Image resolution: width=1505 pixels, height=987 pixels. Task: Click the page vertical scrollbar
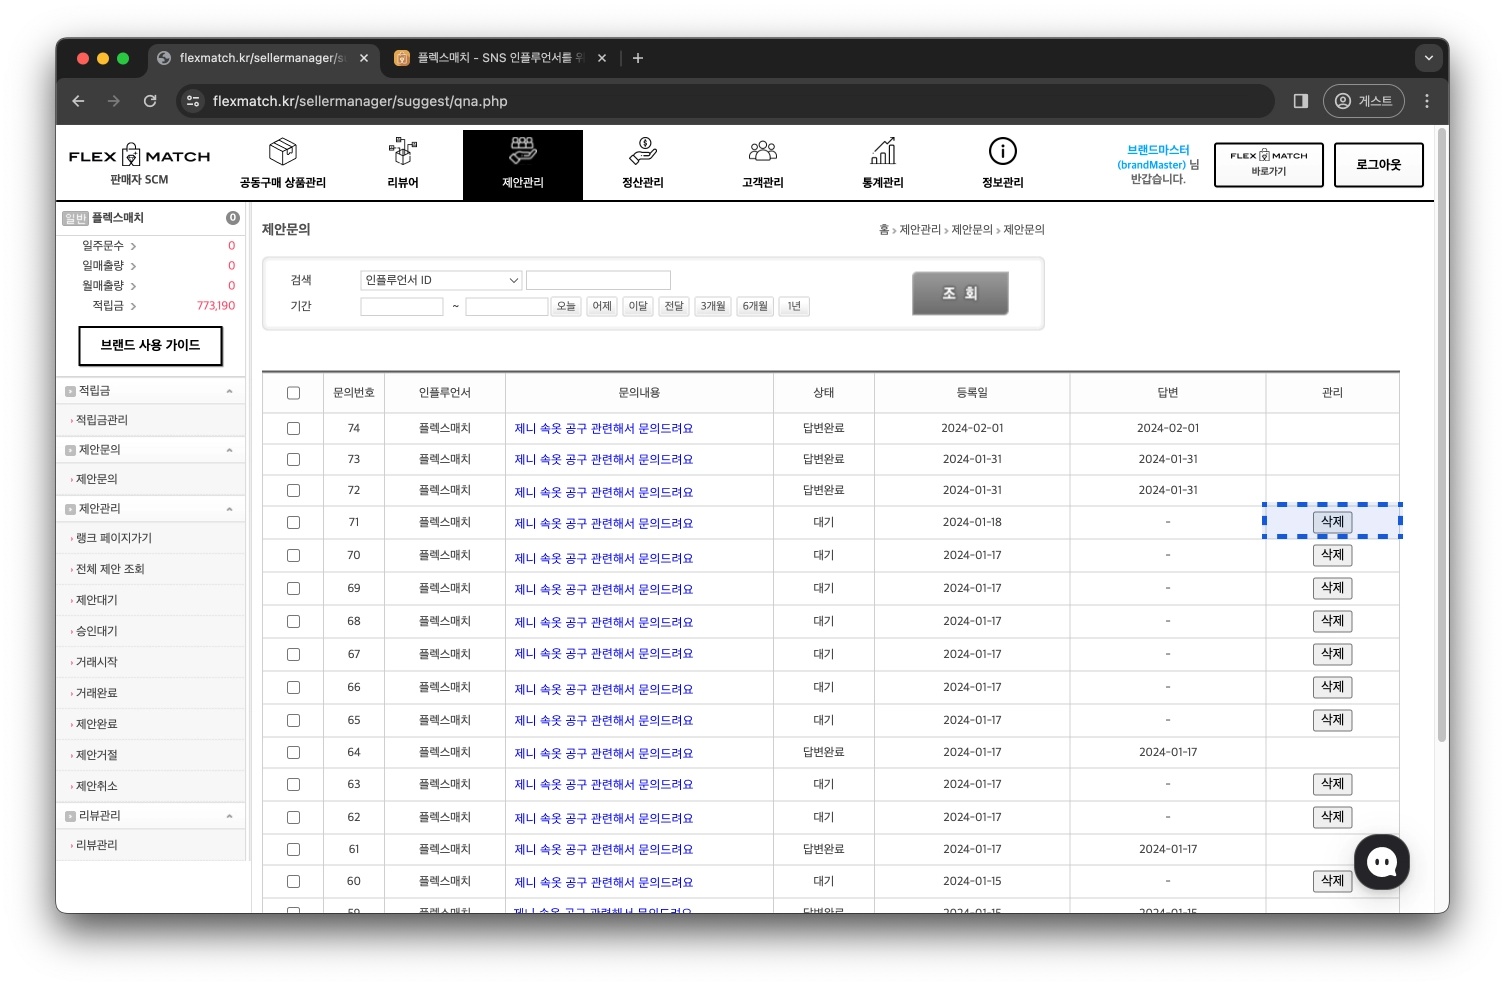[1442, 435]
